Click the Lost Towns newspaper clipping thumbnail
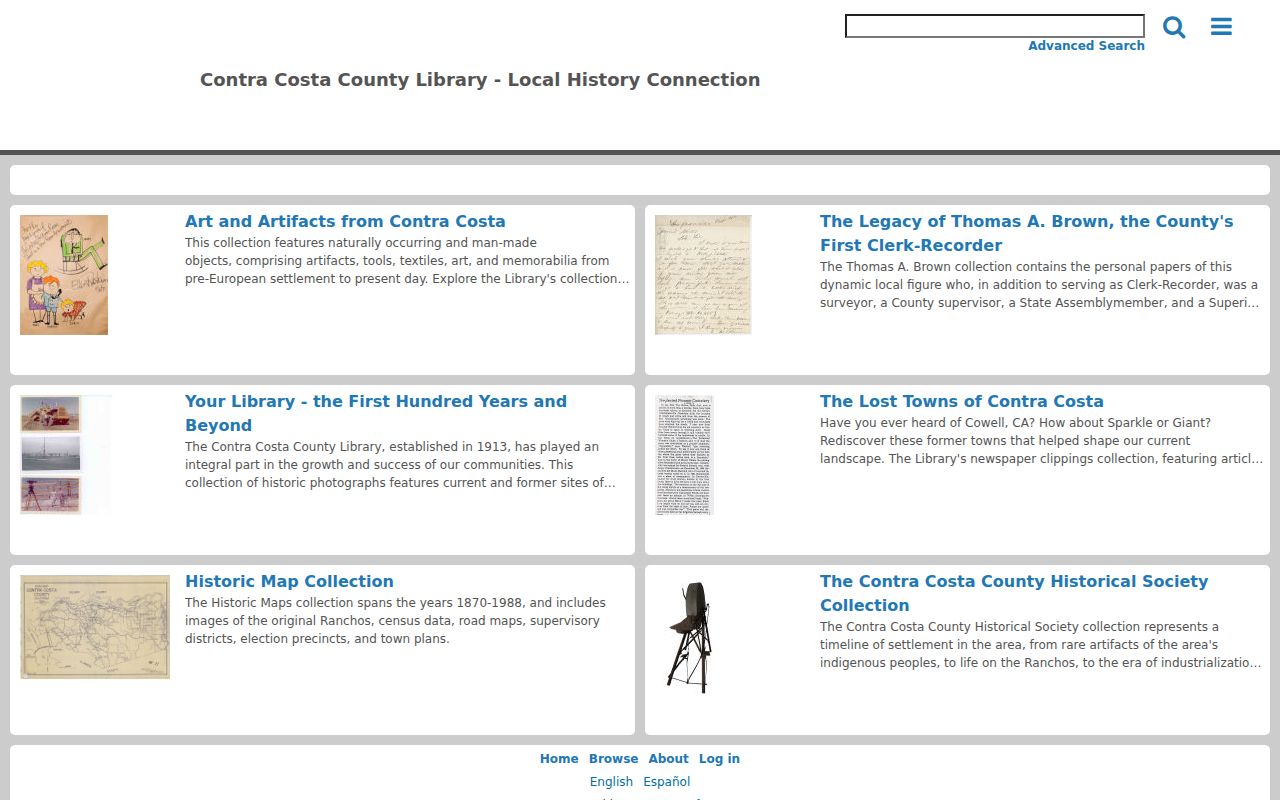Viewport: 1280px width, 800px height. click(x=685, y=455)
